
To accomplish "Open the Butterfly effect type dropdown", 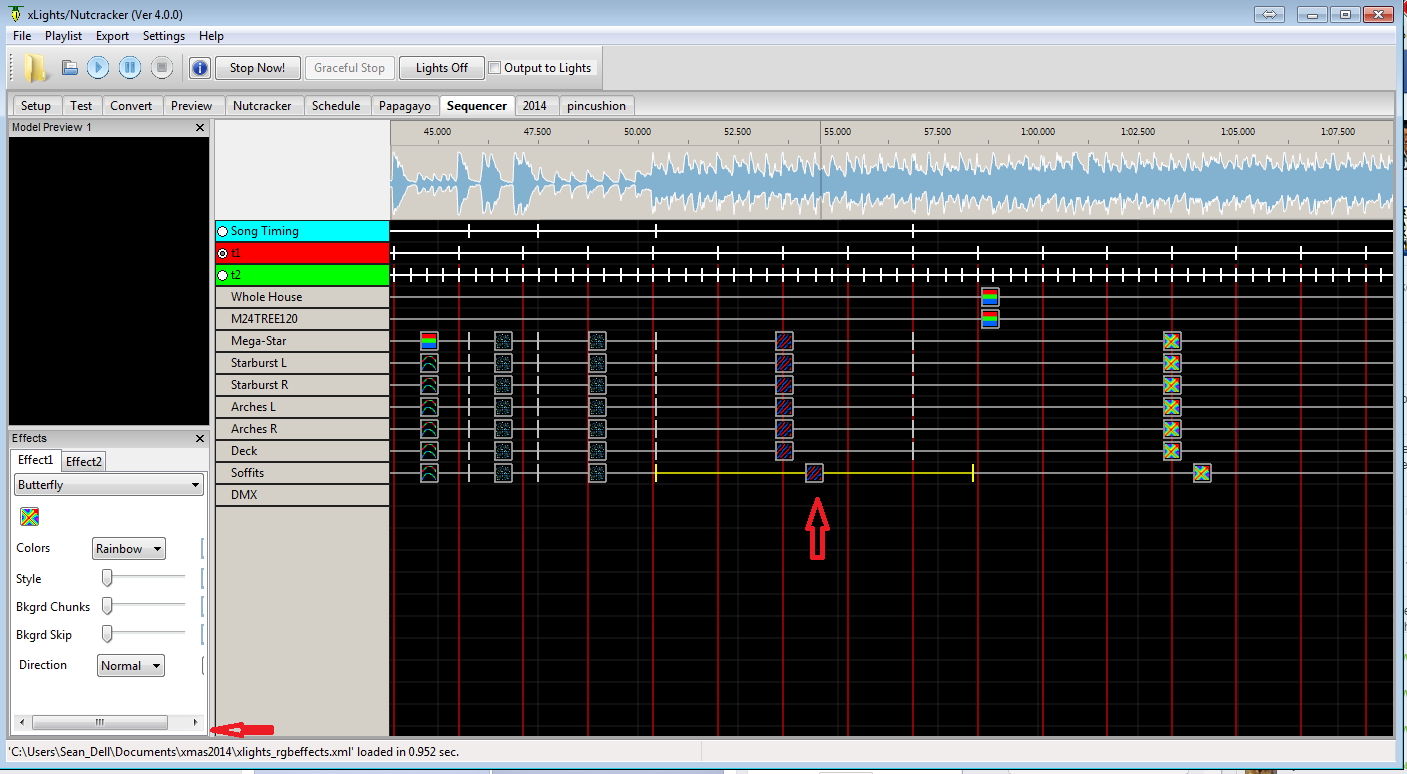I will coord(109,485).
